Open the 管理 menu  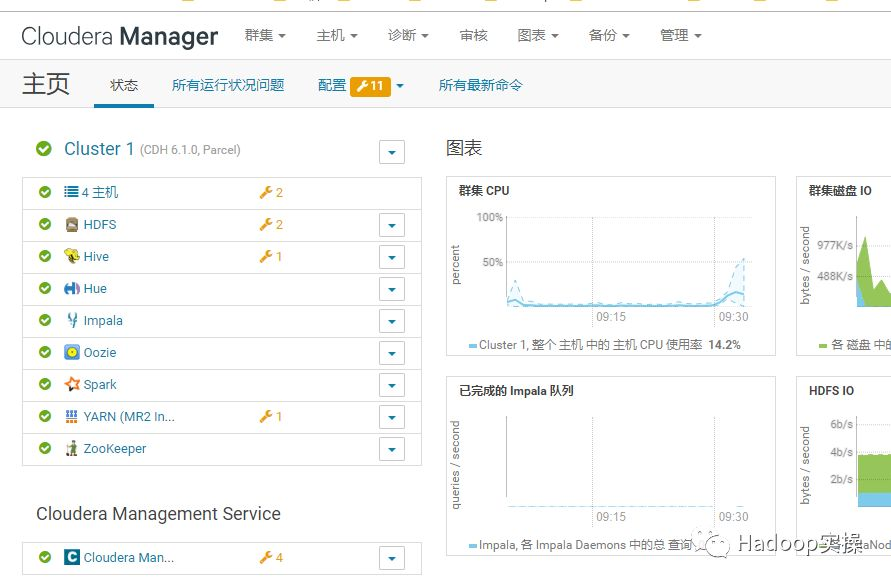[680, 35]
